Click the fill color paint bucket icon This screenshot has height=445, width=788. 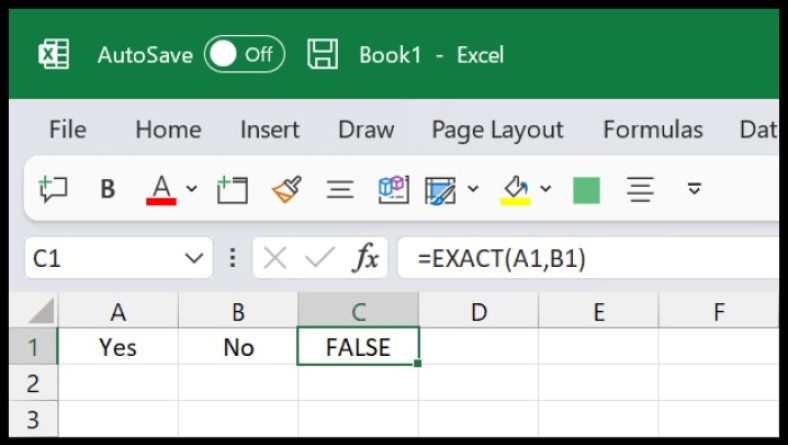[515, 189]
